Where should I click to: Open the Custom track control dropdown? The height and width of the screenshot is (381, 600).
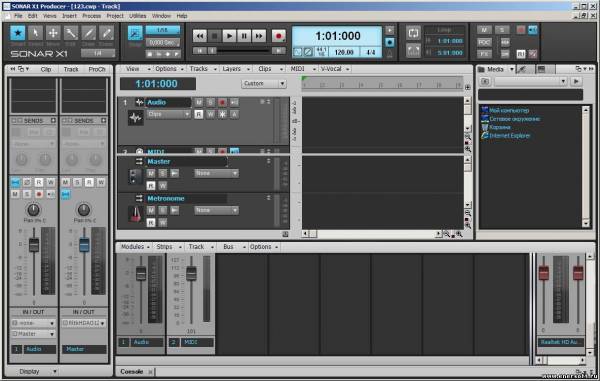tap(264, 83)
